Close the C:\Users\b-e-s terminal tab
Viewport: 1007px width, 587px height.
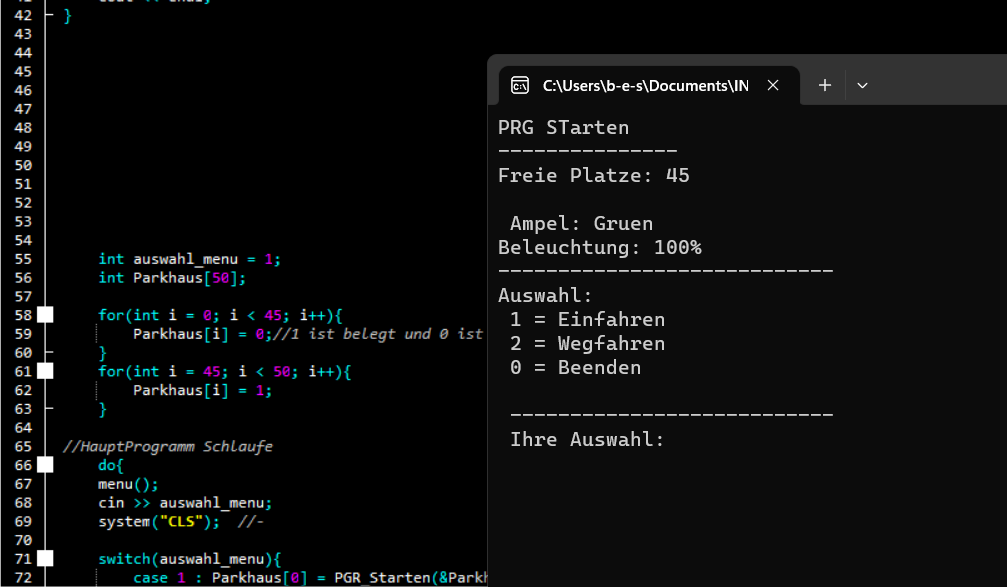pyautogui.click(x=773, y=85)
